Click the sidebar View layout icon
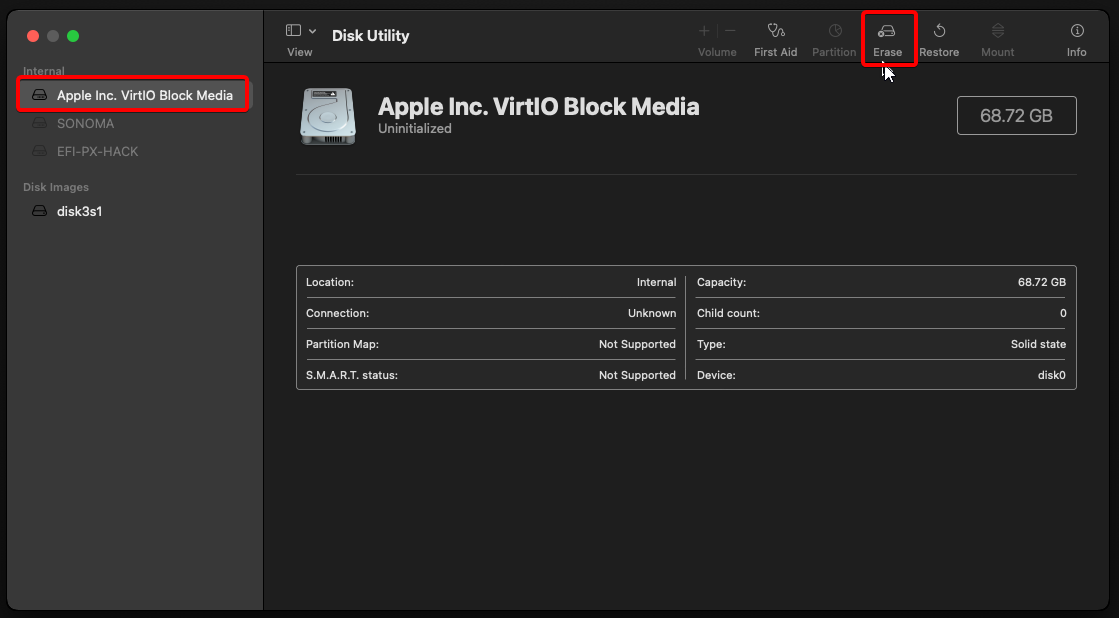 pyautogui.click(x=293, y=31)
